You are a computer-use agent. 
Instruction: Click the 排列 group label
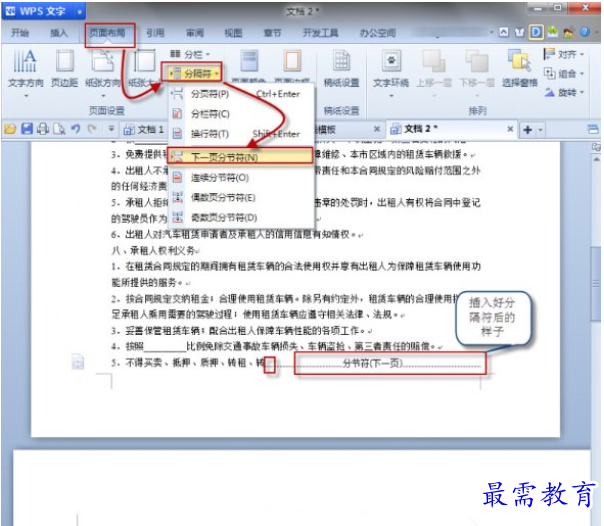pos(477,111)
